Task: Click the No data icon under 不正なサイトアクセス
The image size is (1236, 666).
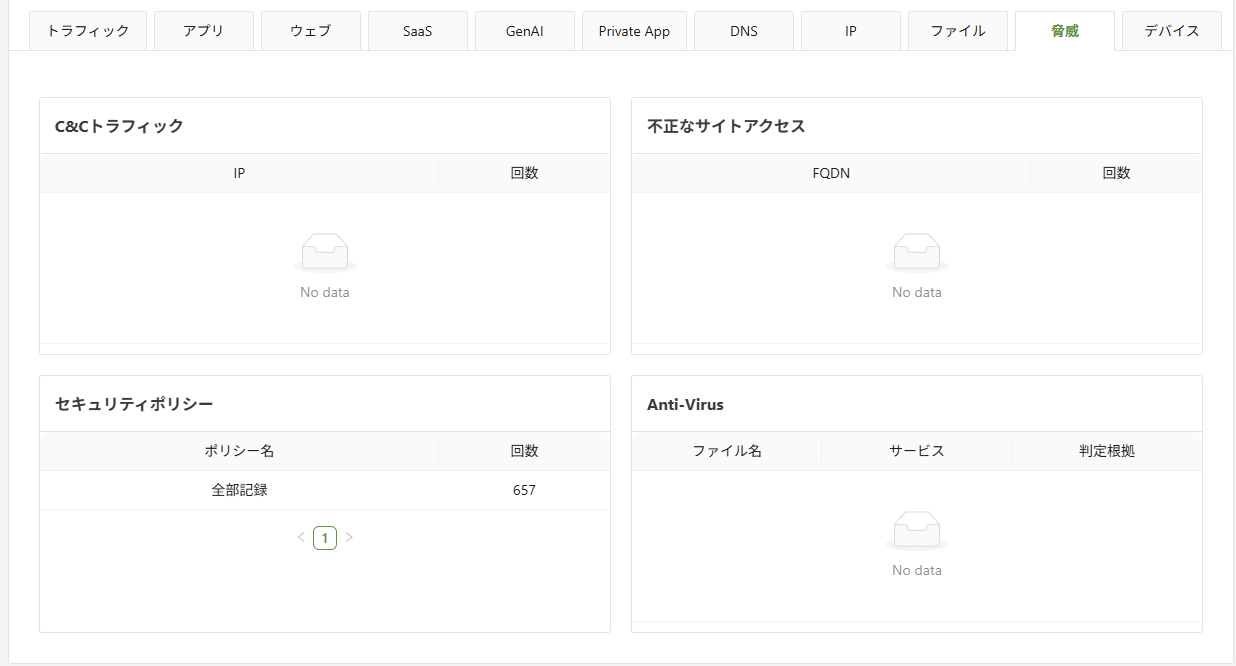Action: [x=916, y=252]
